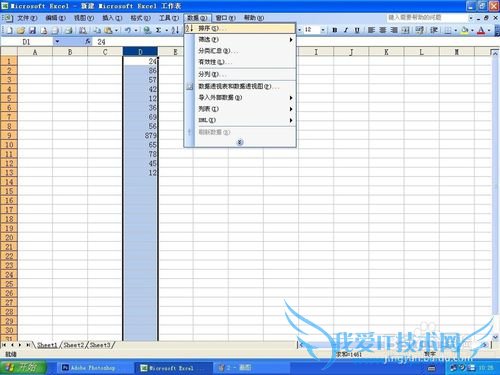Click cell D9 containing 879
The height and width of the screenshot is (375, 500).
140,135
